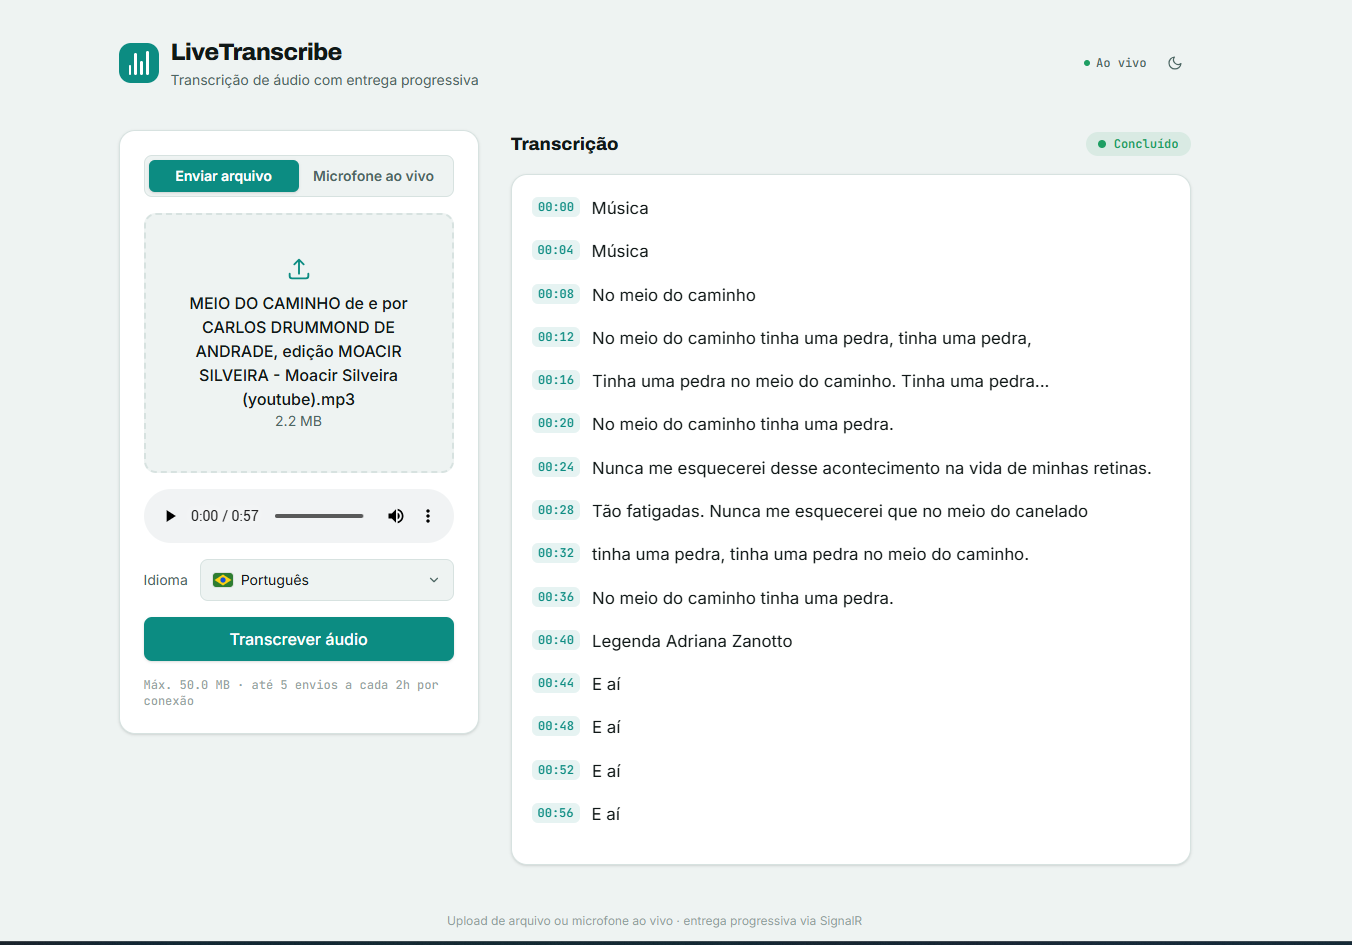
Task: Switch to Enviar arquivo tab
Action: point(224,176)
